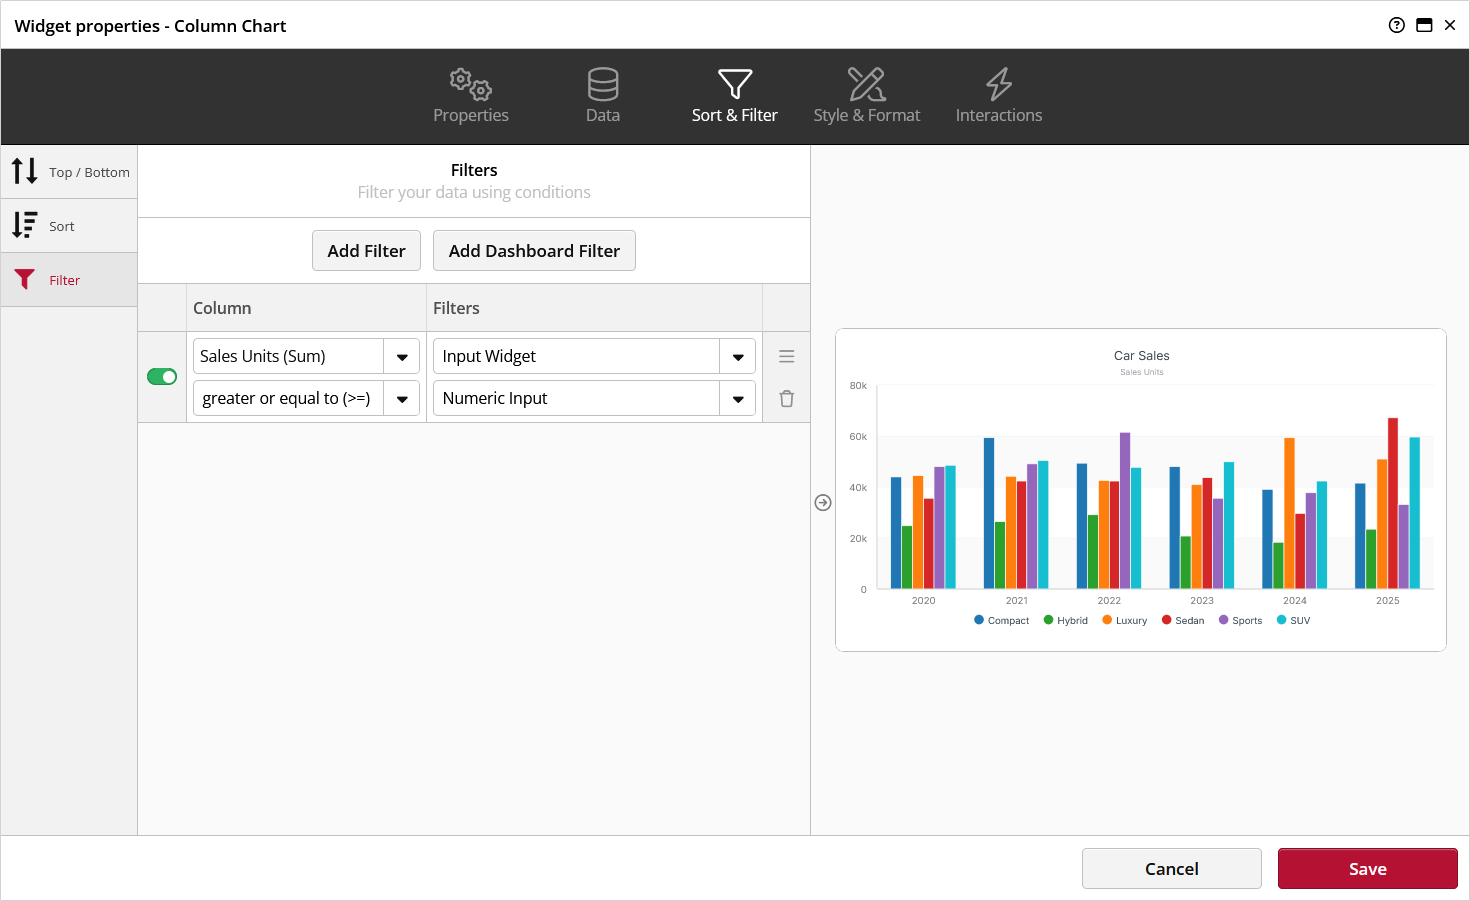1470x901 pixels.
Task: Open the help question mark icon
Action: [1397, 25]
